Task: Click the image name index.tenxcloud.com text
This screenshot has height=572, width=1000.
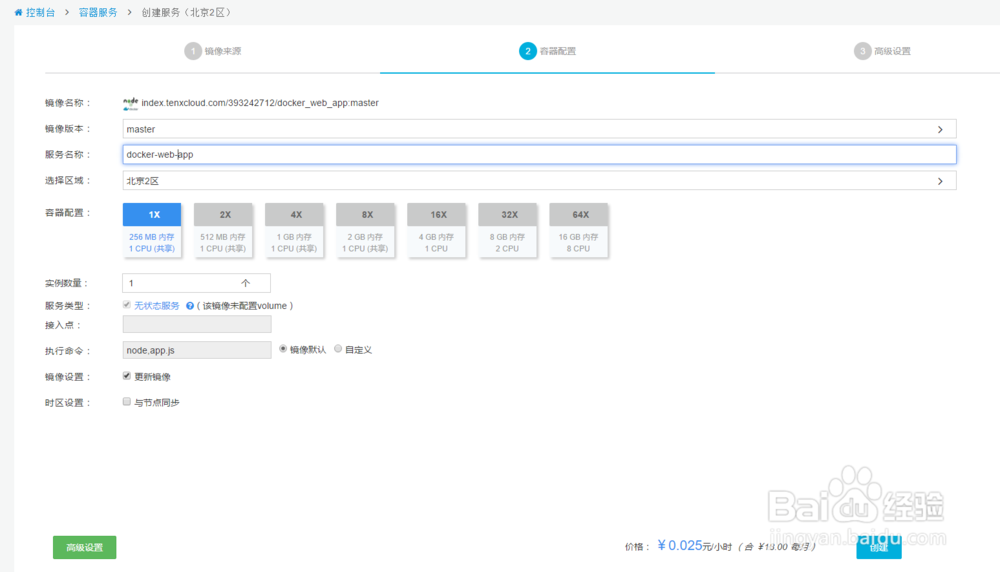Action: point(260,103)
